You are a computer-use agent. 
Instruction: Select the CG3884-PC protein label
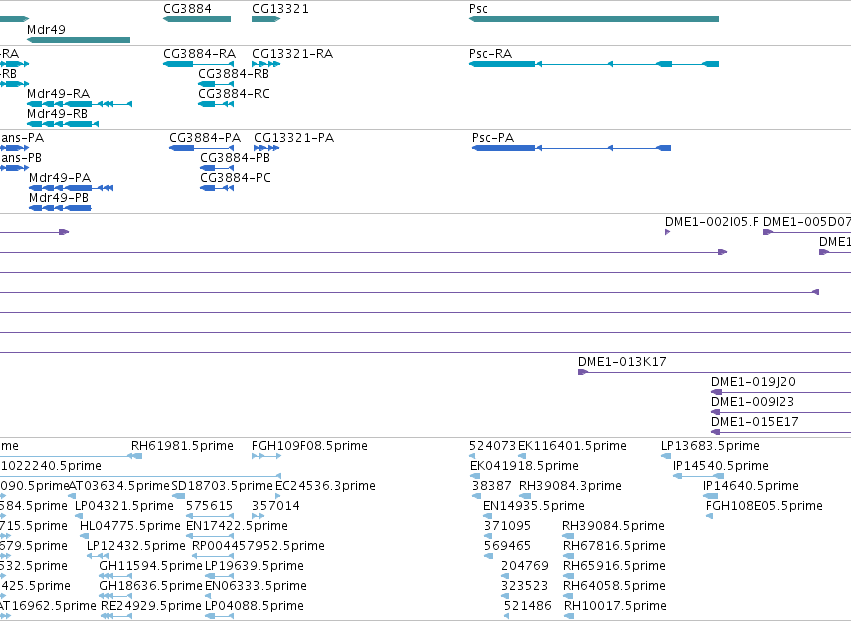pos(235,178)
